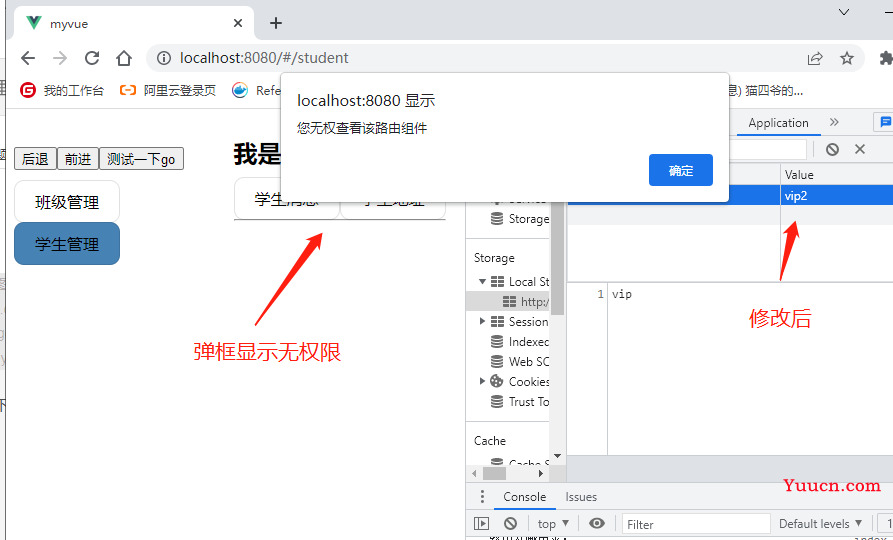Image resolution: width=893 pixels, height=540 pixels.
Task: Click the 后退 button
Action: (x=35, y=159)
